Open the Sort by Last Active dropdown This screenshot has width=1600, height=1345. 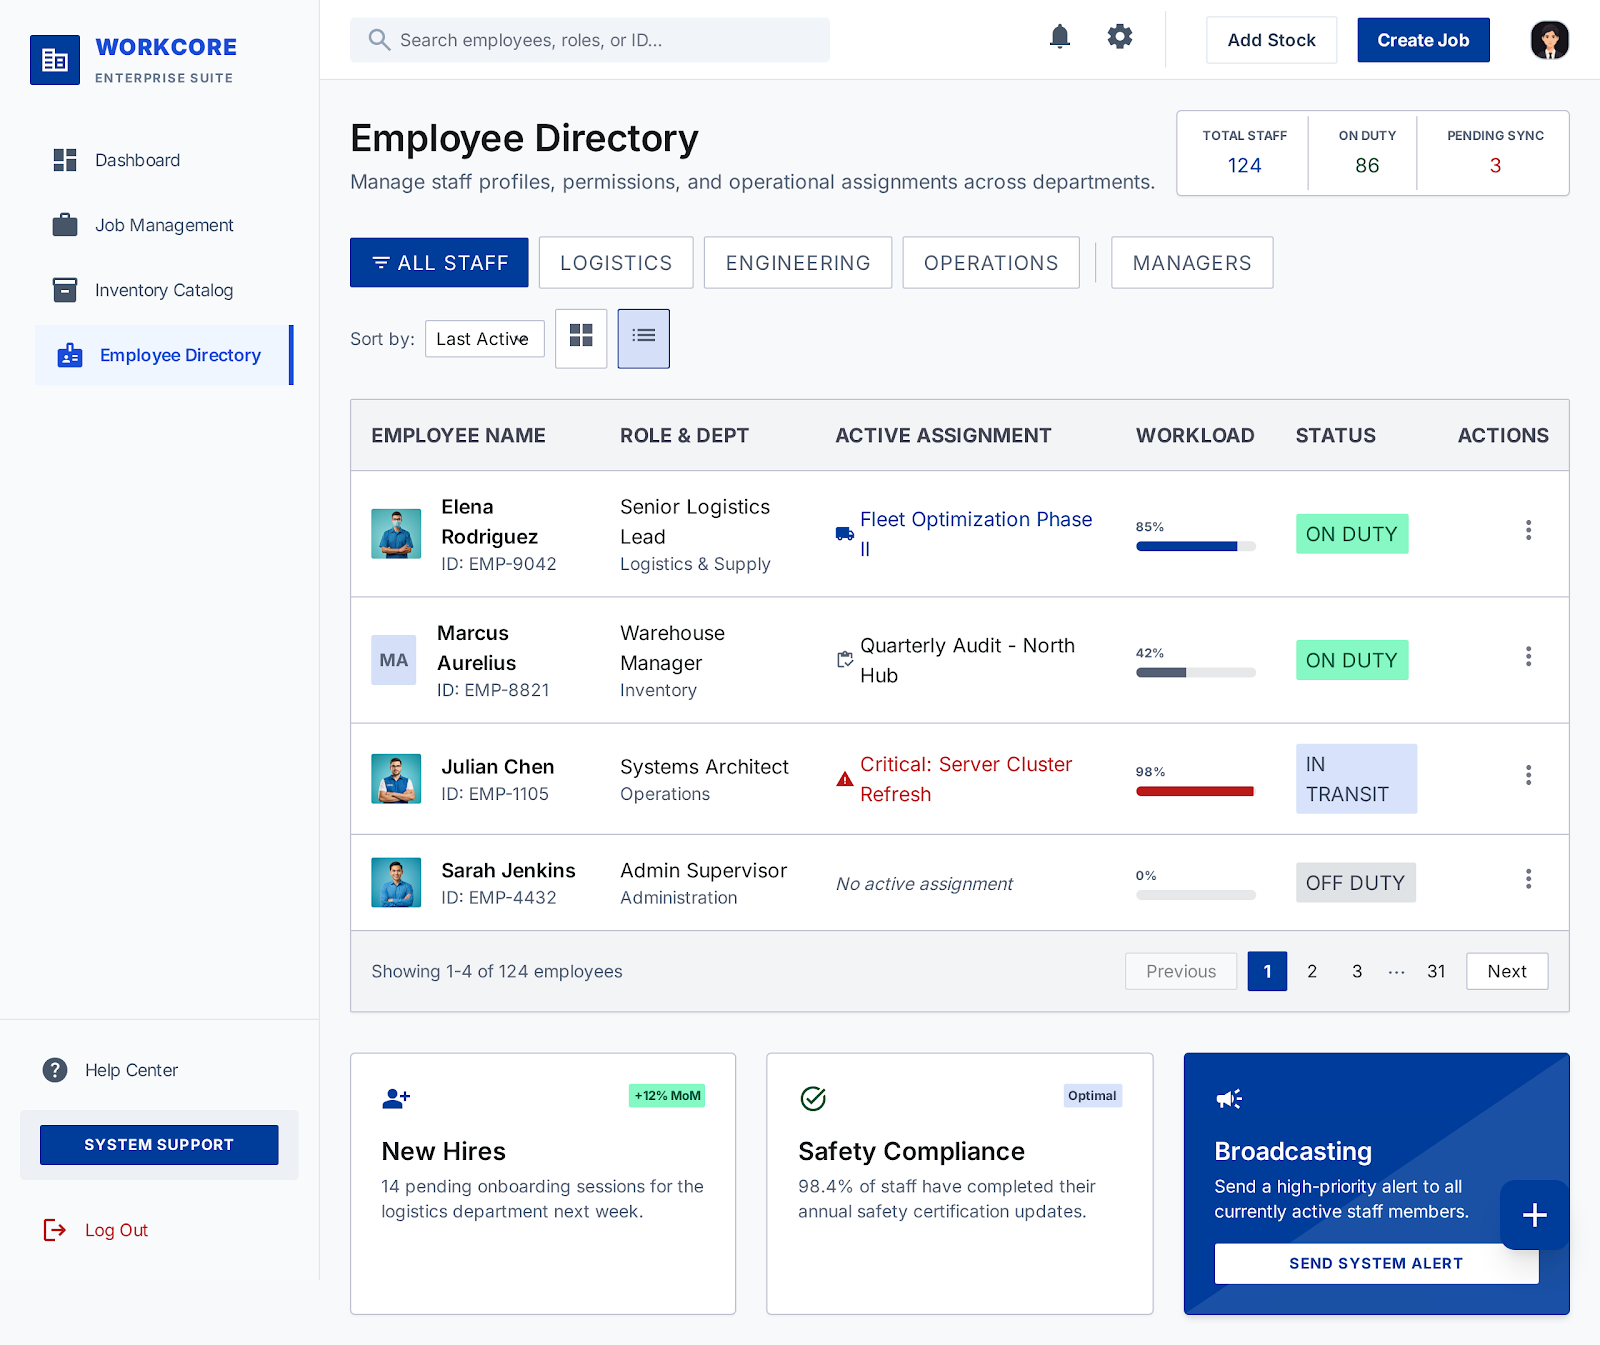(x=484, y=338)
